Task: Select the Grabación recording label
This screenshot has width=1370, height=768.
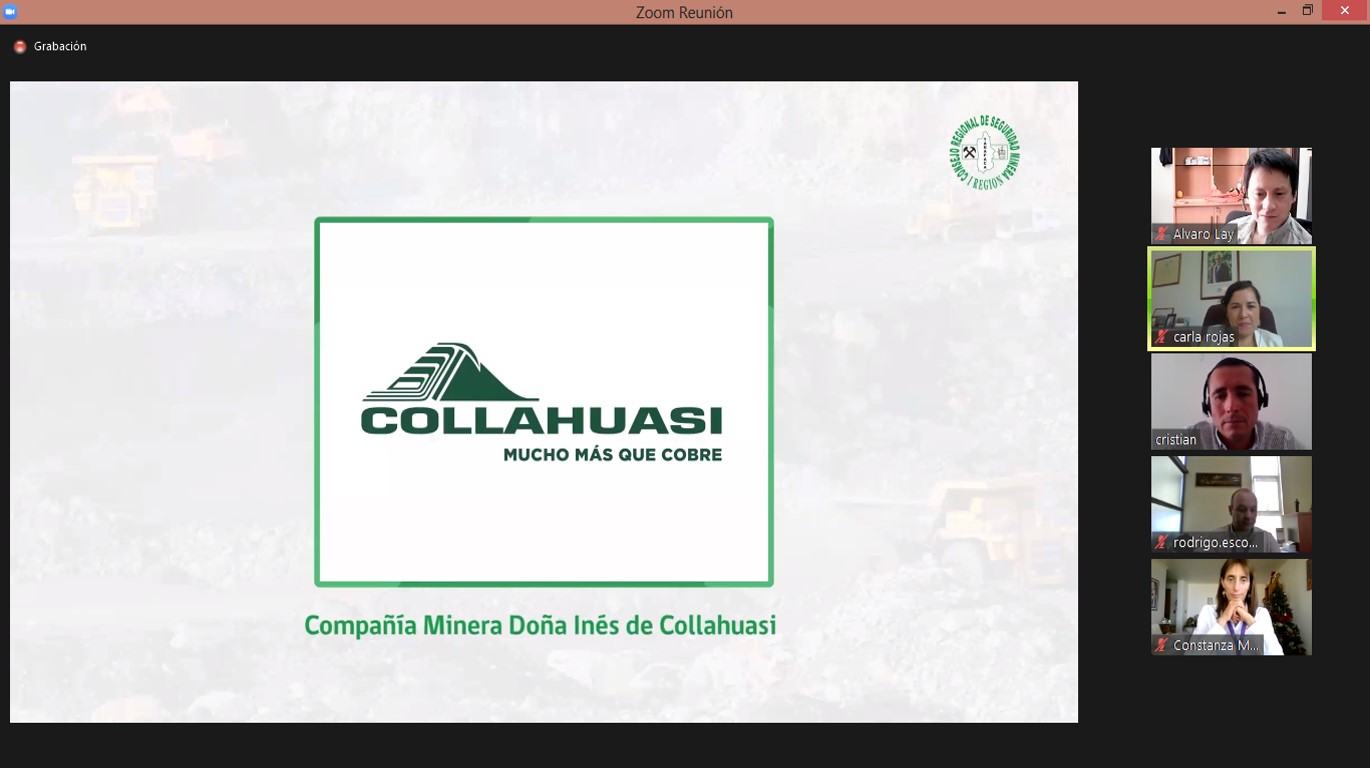Action: pyautogui.click(x=60, y=47)
